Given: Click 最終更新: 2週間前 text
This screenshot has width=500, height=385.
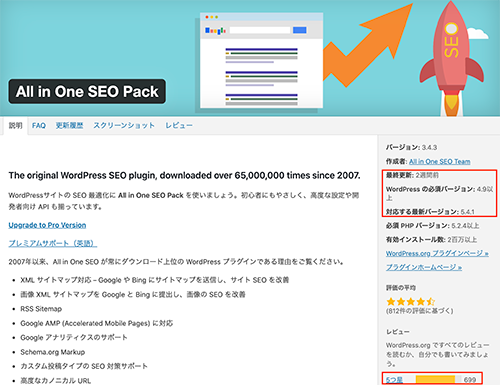Looking at the screenshot, I should click(x=412, y=175).
